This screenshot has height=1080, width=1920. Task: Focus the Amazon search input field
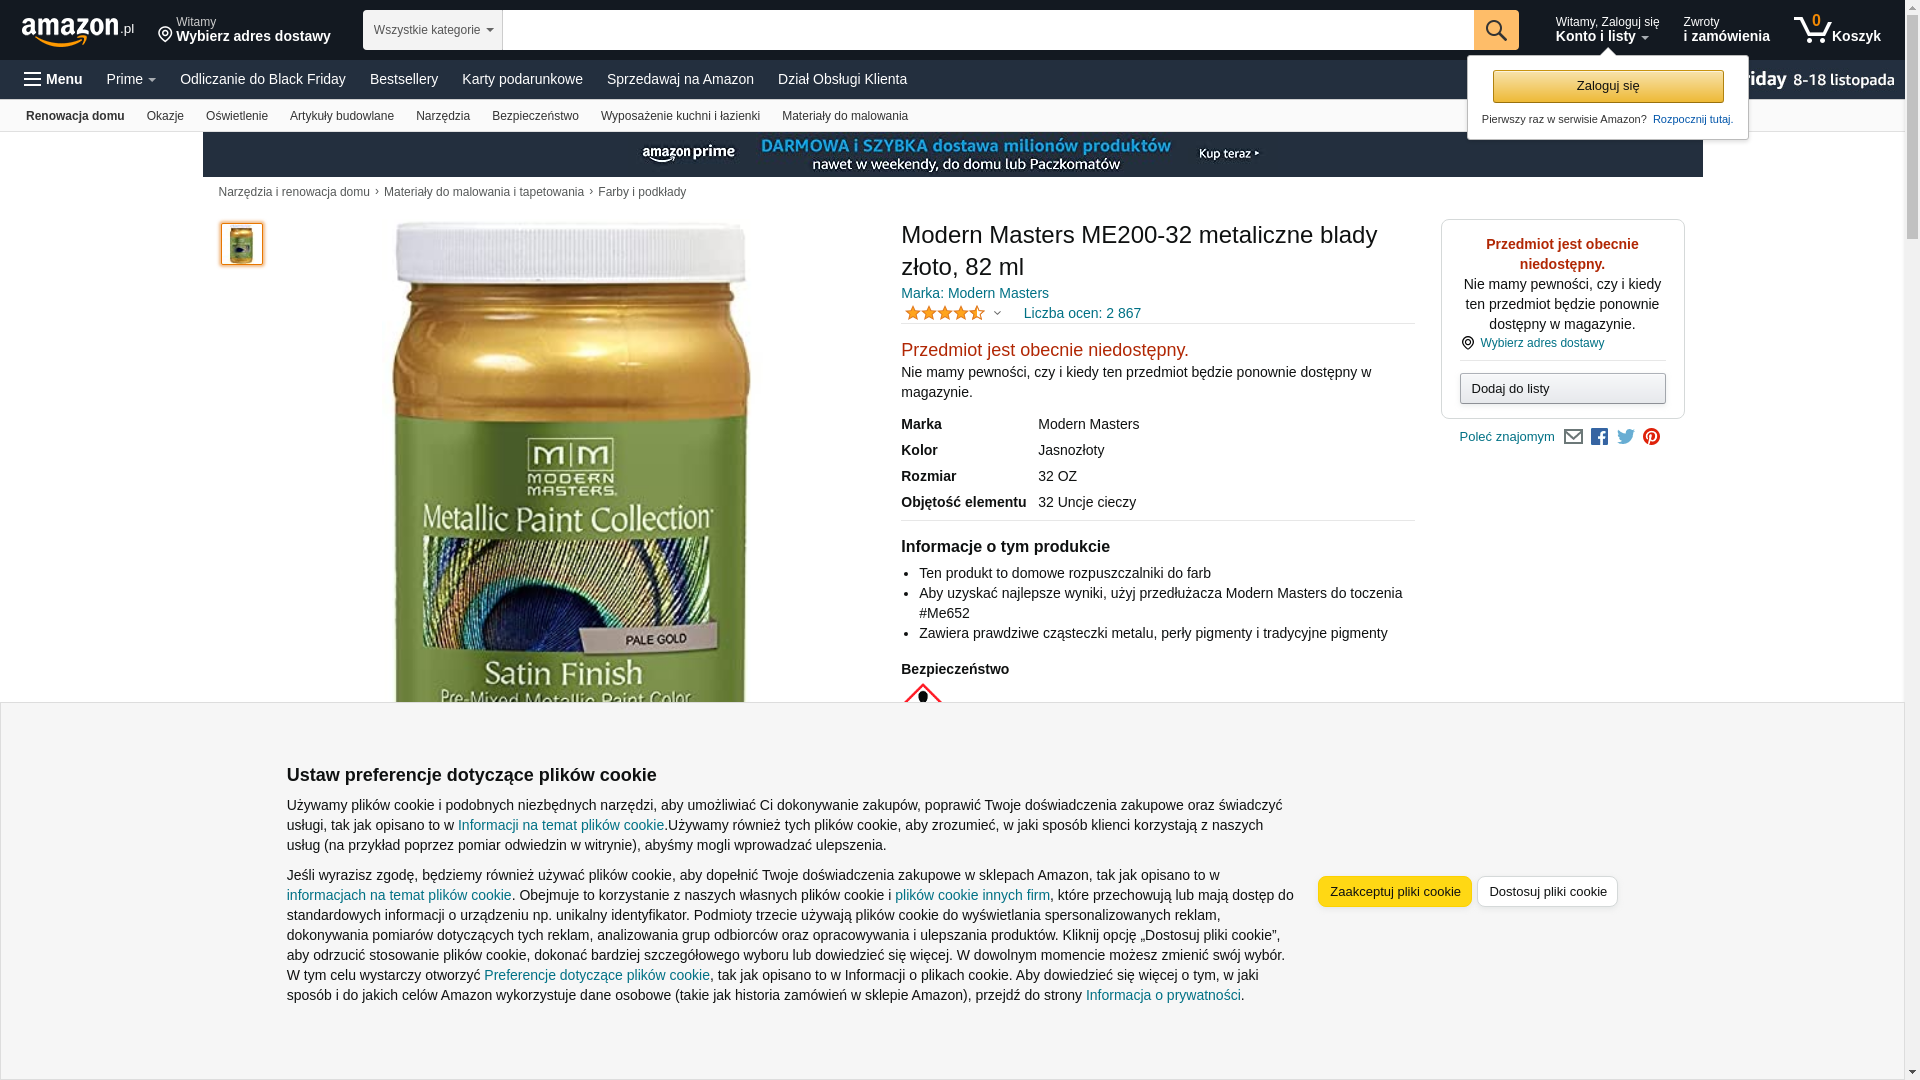988,30
